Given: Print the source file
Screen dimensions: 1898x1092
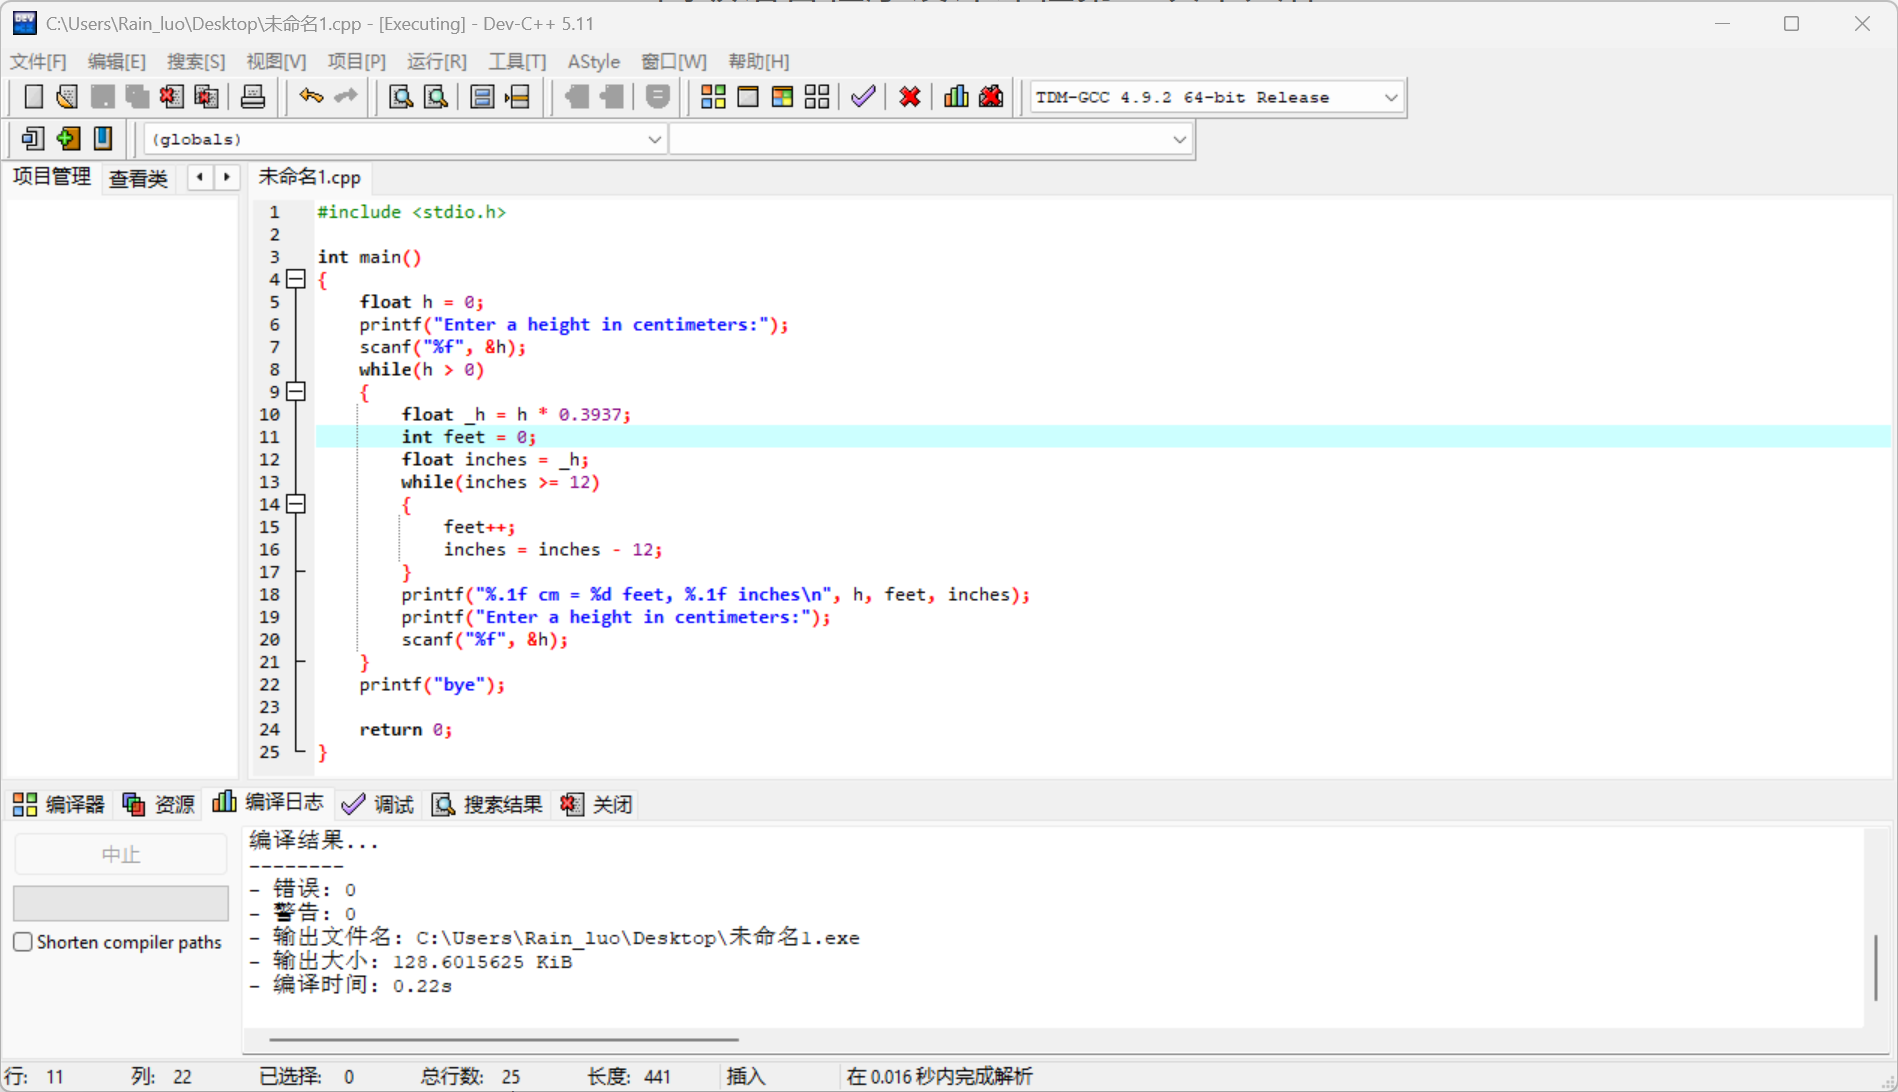Looking at the screenshot, I should (x=253, y=97).
